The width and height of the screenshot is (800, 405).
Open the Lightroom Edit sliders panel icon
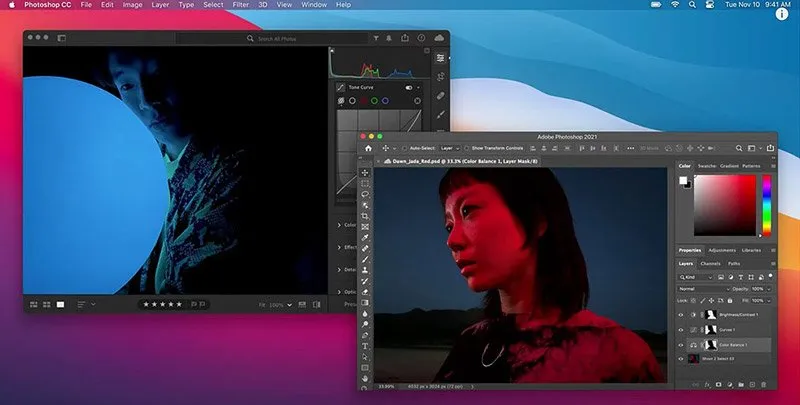(441, 58)
